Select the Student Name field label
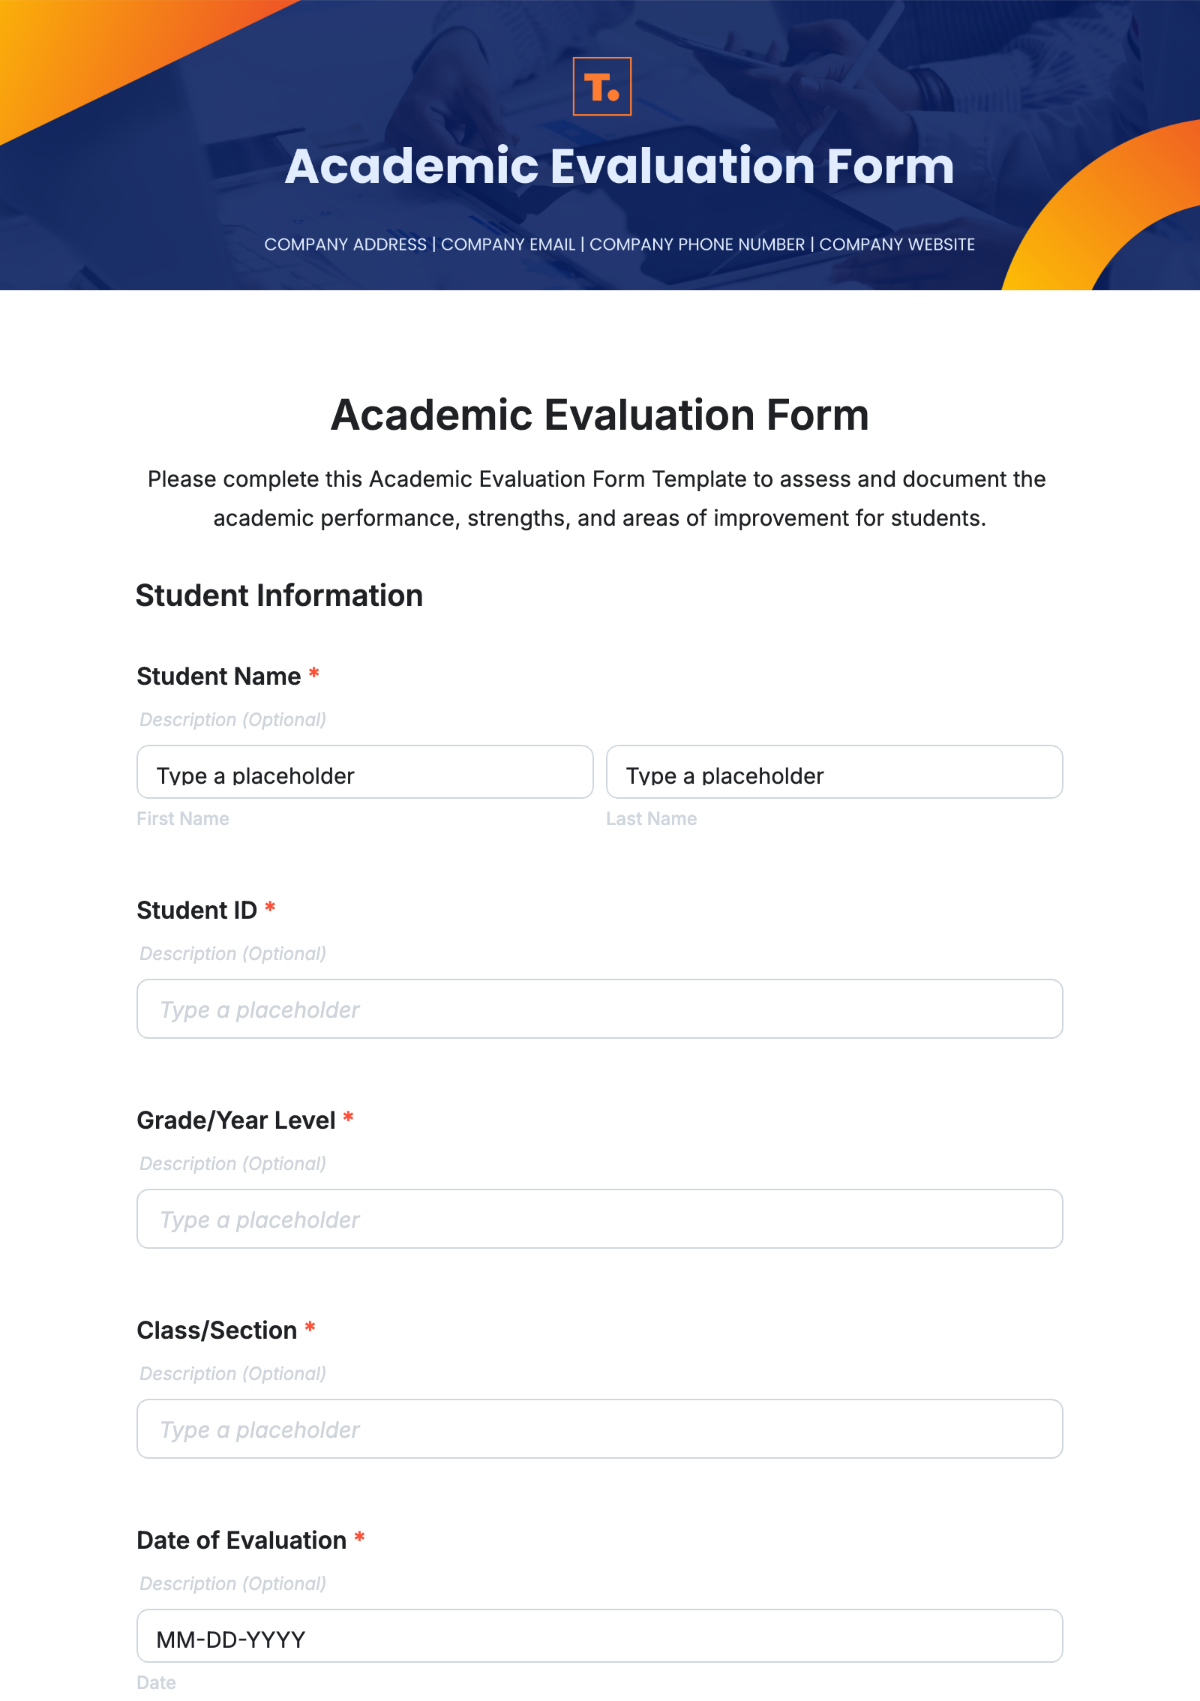 [x=221, y=676]
